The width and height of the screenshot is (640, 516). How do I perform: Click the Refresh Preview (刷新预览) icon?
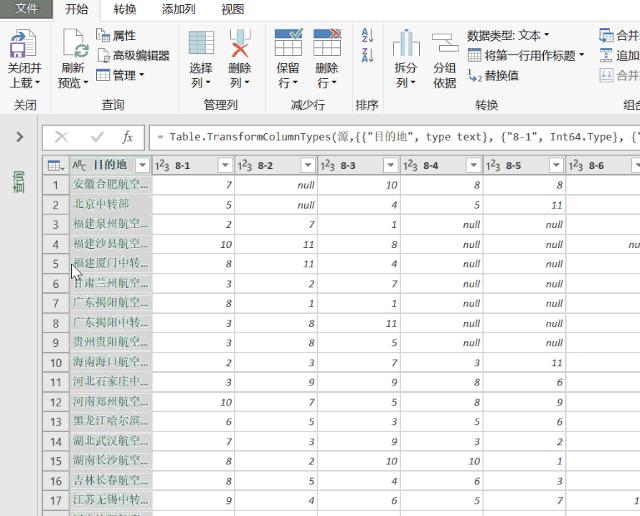click(76, 43)
